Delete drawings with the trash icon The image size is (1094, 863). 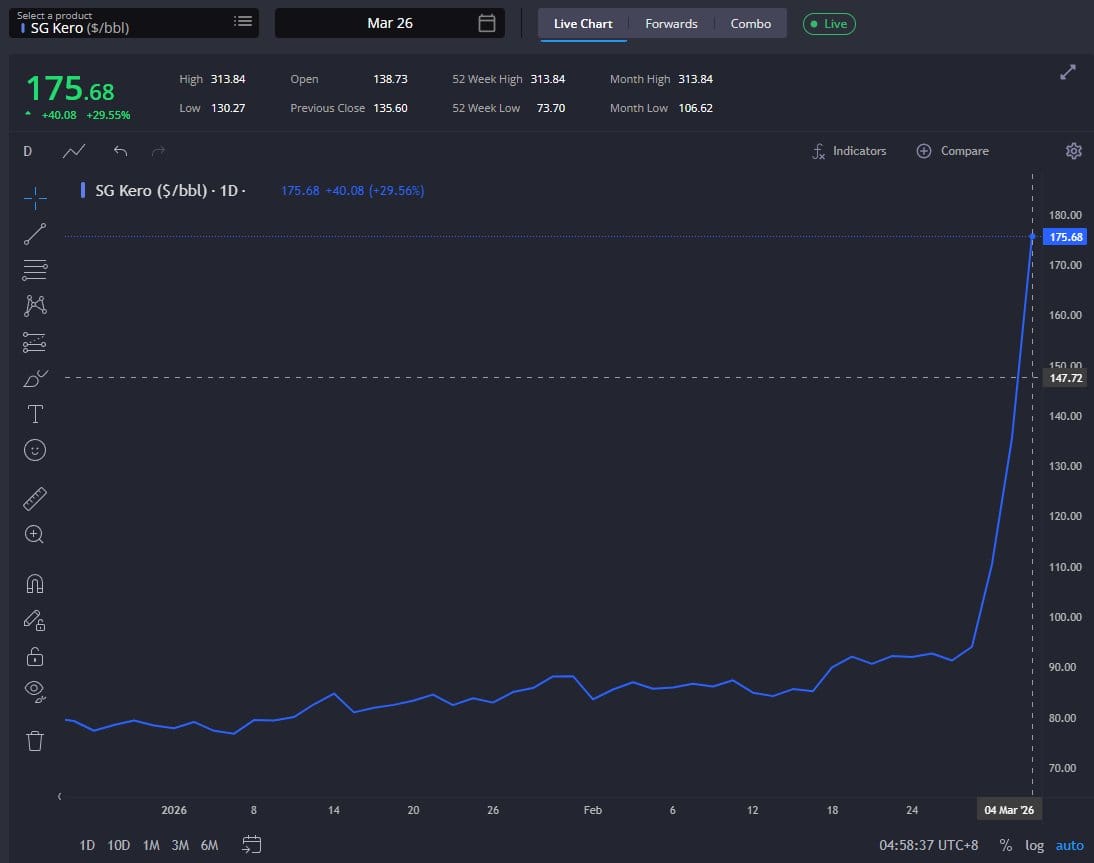tap(35, 741)
